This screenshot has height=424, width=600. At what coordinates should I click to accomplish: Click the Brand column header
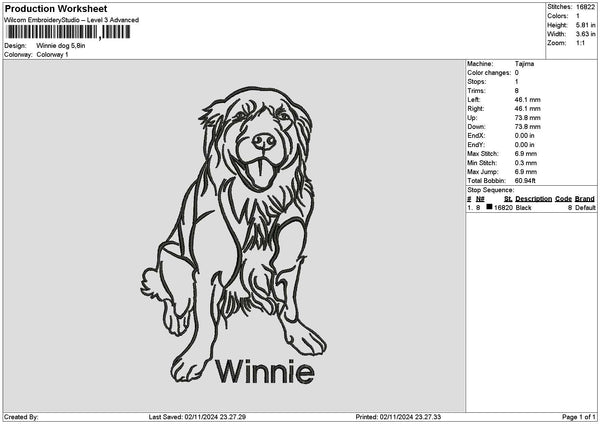click(585, 199)
